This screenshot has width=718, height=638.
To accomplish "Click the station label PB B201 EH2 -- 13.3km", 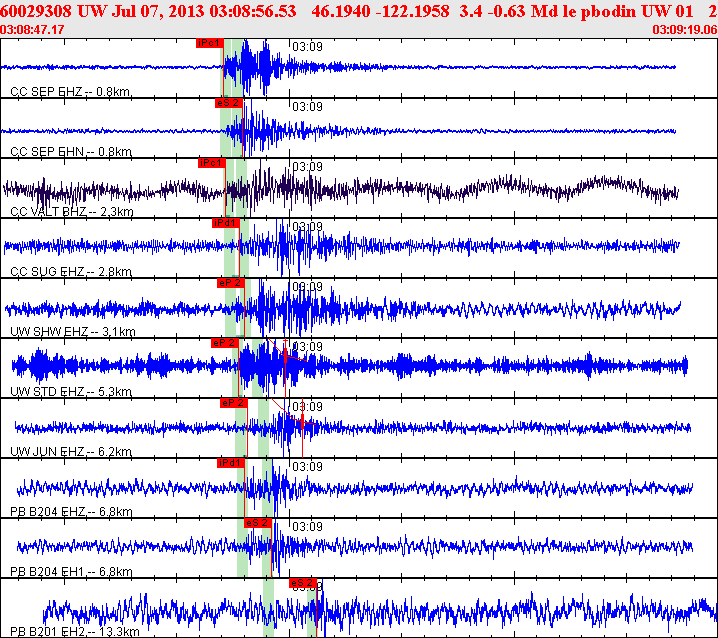I will (x=75, y=632).
